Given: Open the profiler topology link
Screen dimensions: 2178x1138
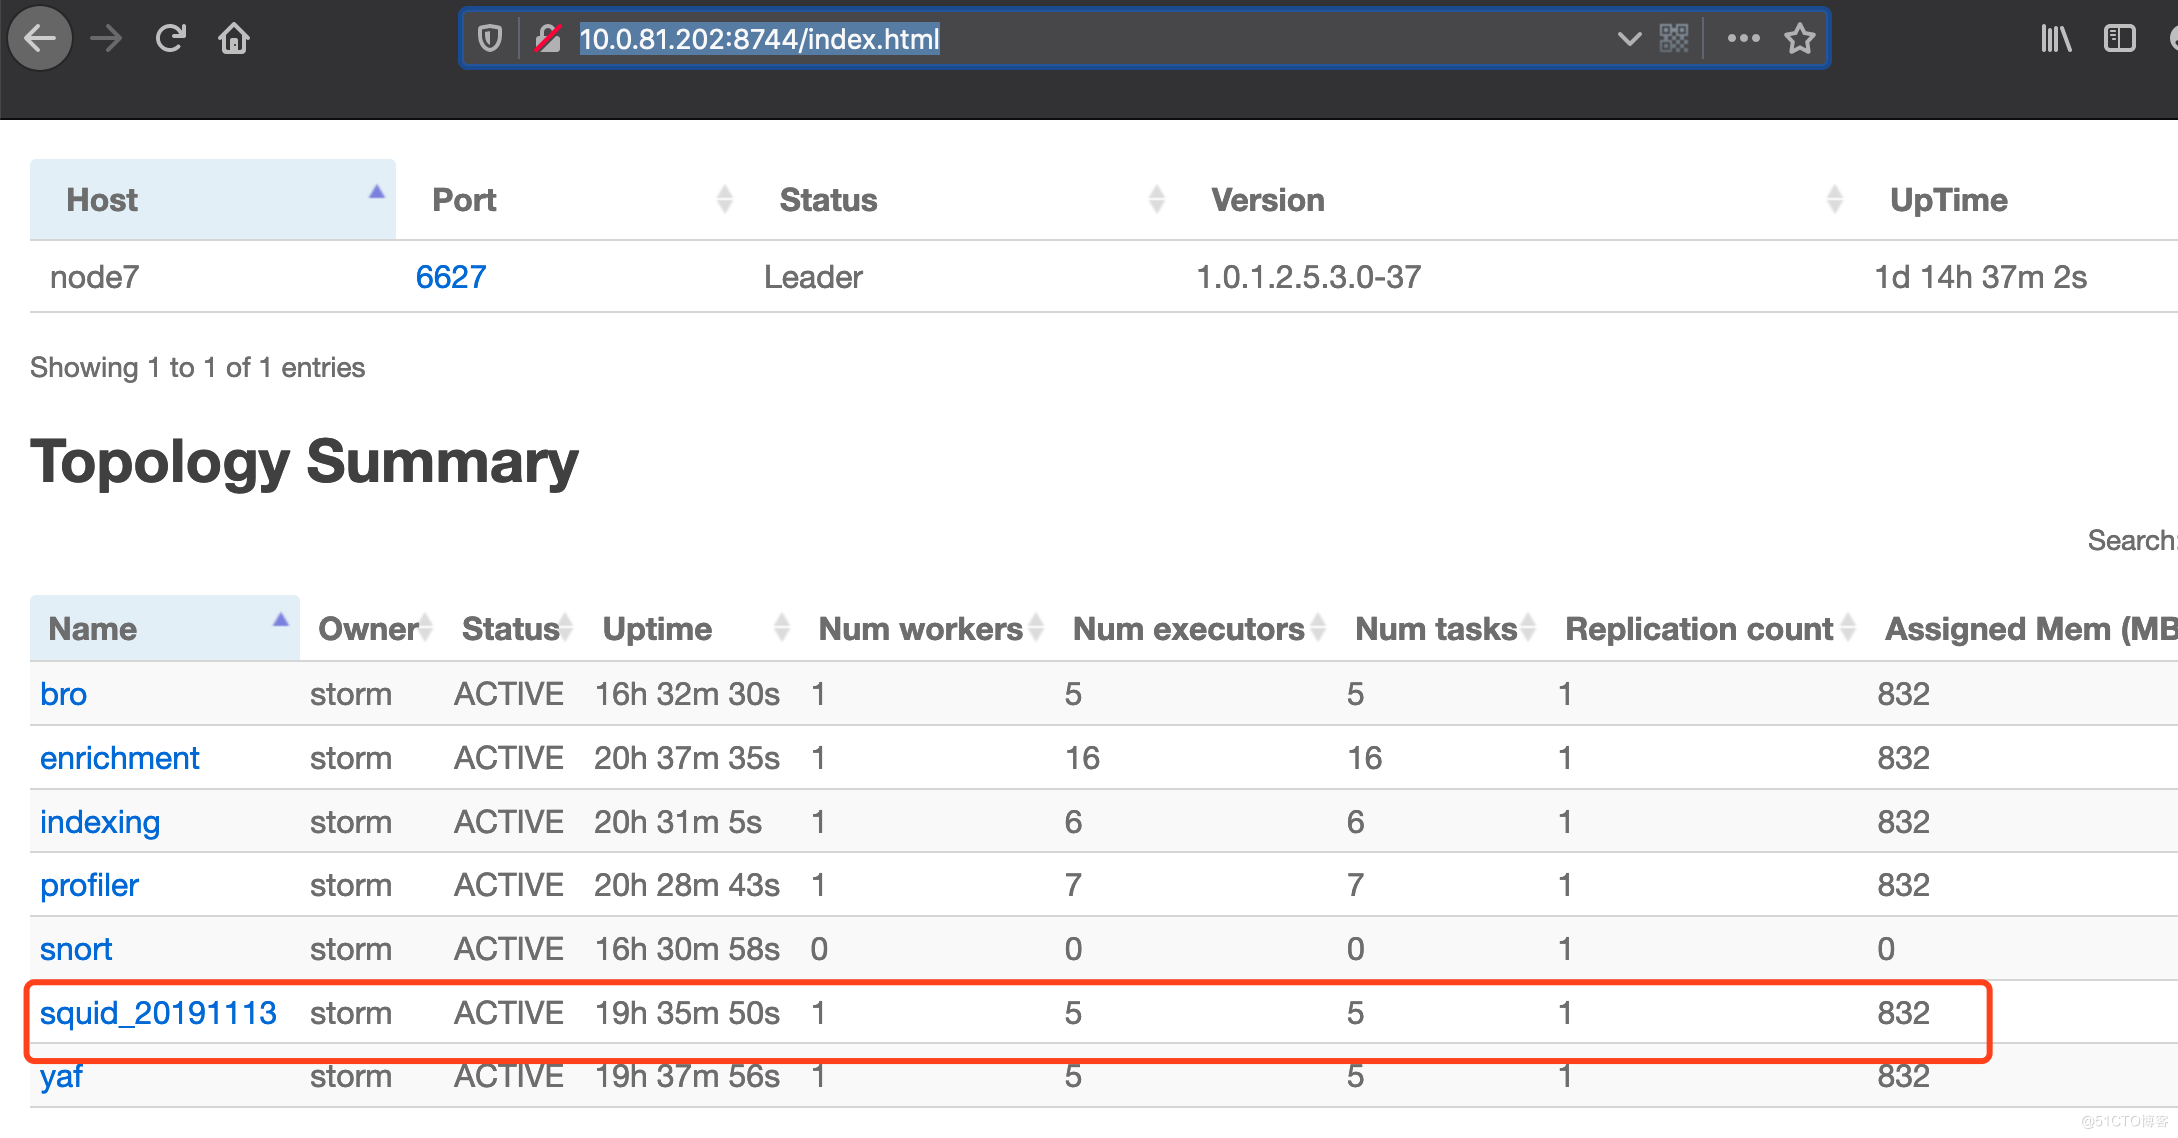Looking at the screenshot, I should [x=89, y=885].
